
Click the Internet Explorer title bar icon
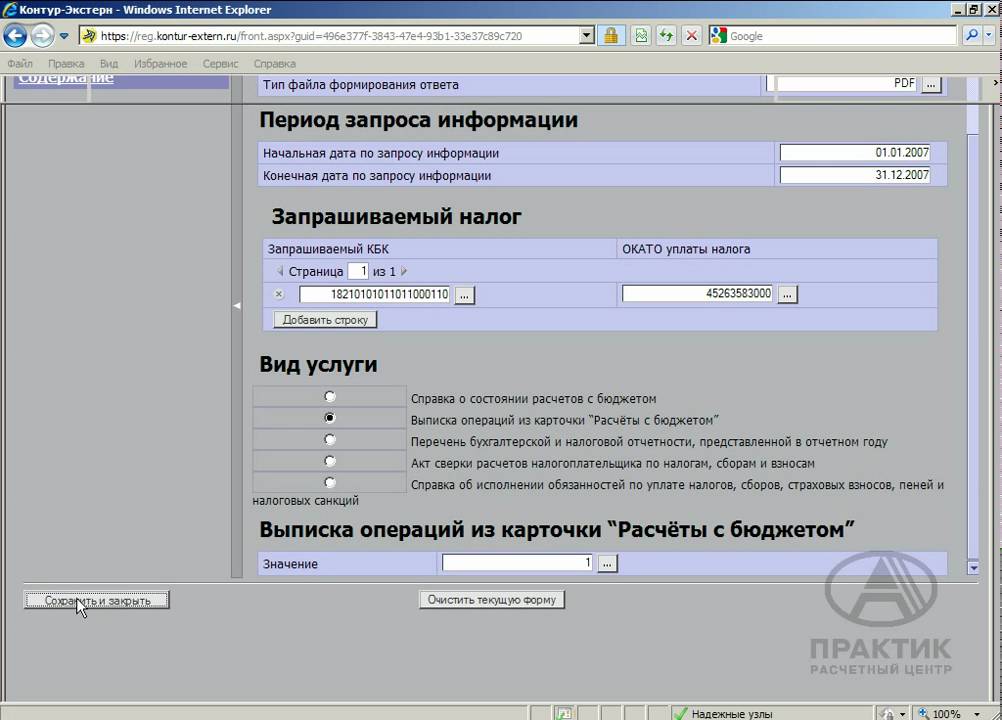(9, 10)
